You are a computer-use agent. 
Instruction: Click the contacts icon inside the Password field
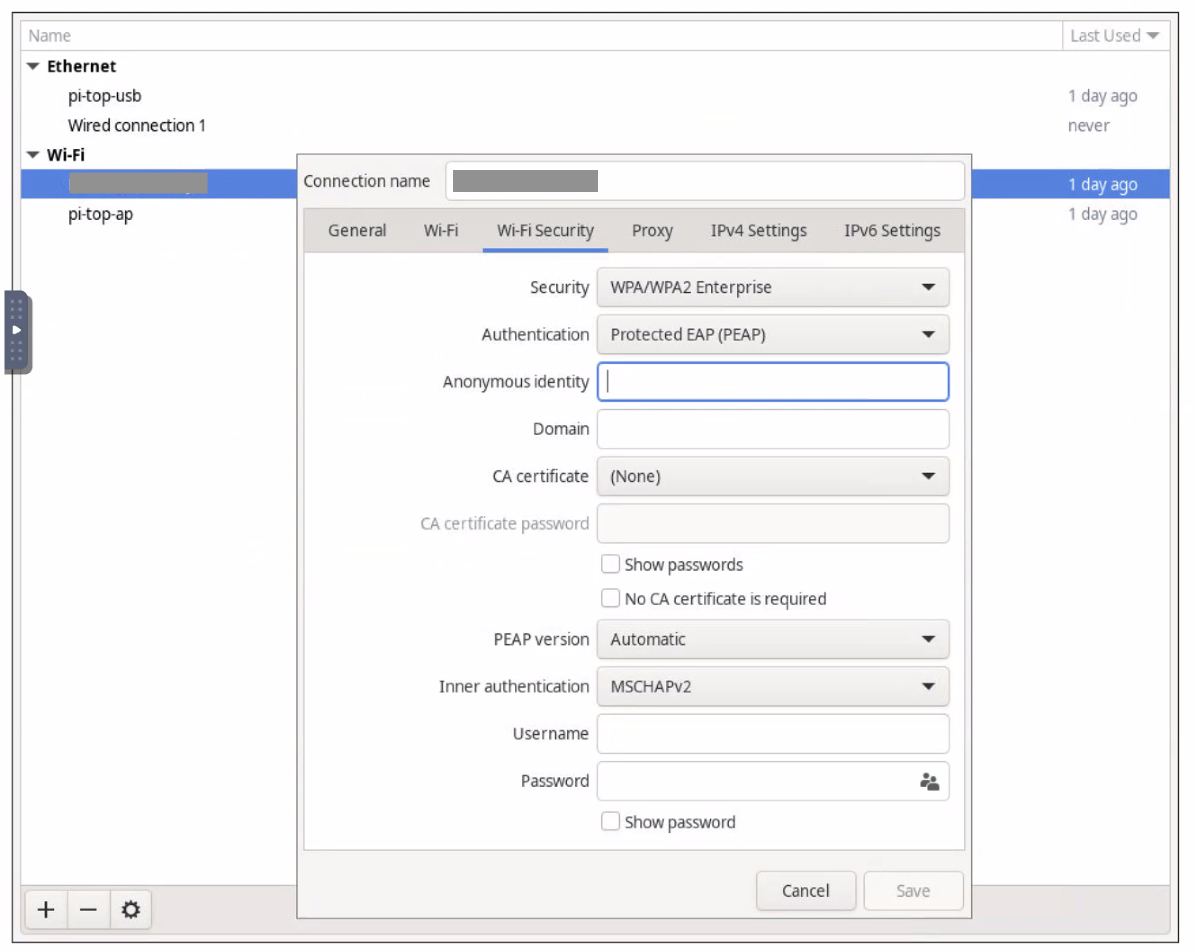point(929,781)
